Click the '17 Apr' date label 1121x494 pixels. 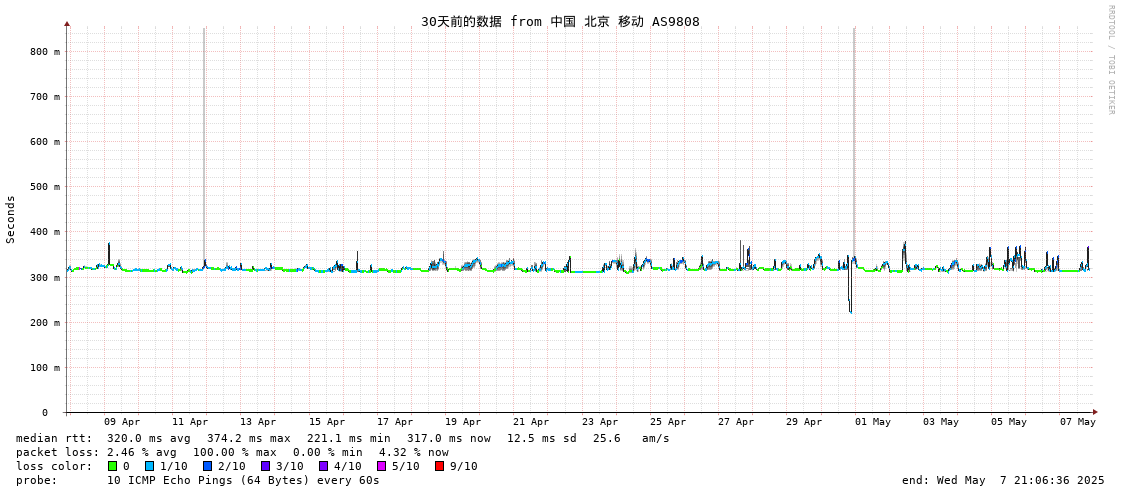395,422
